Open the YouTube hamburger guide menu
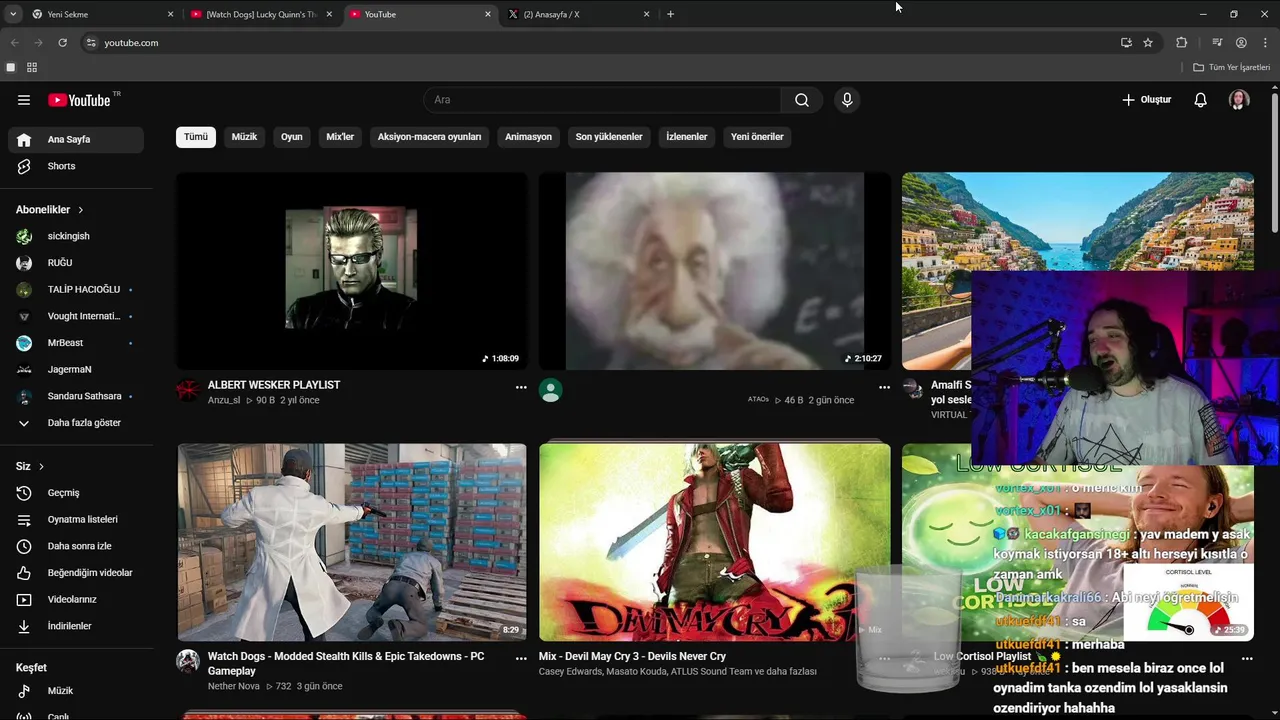The image size is (1280, 720). pyautogui.click(x=24, y=100)
